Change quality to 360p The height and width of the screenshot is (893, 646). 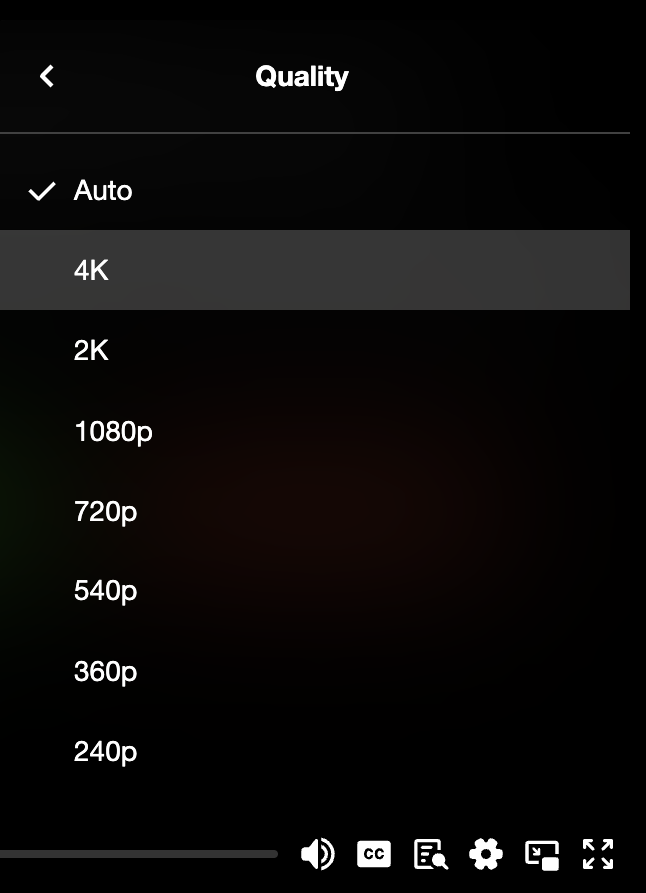[x=105, y=672]
